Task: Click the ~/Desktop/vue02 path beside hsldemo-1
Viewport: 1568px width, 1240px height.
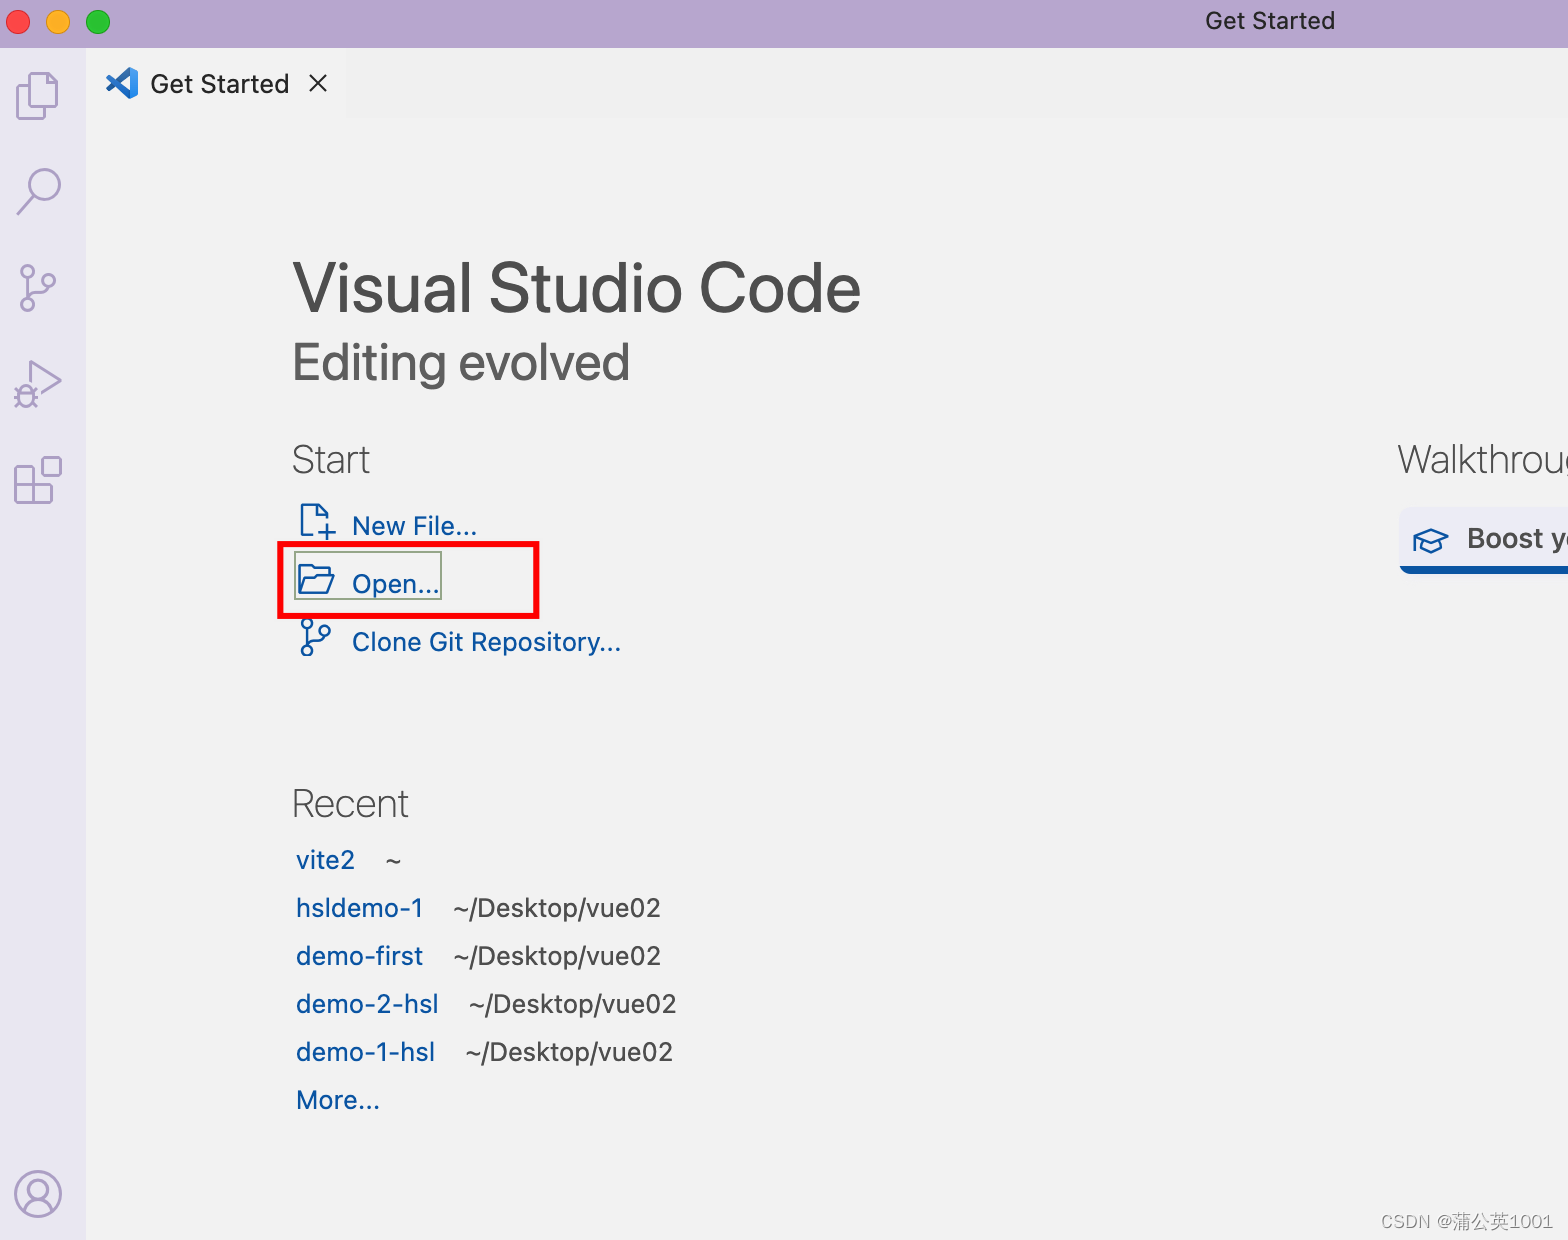Action: 557,908
